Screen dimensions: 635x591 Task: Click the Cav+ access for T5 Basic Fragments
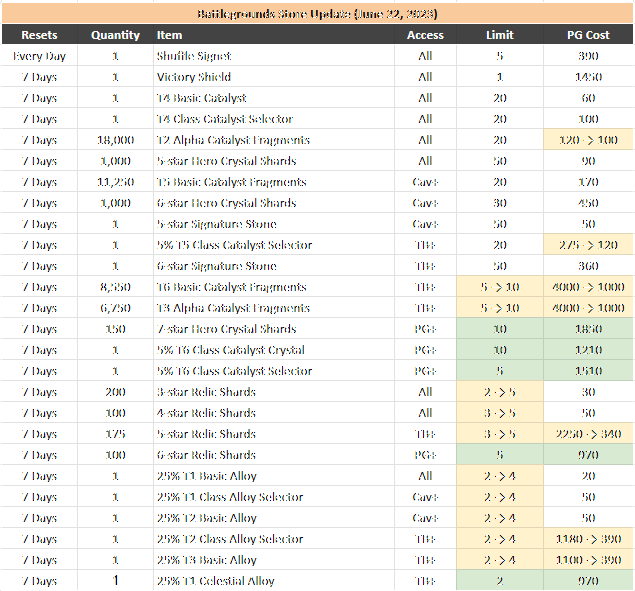click(x=425, y=182)
